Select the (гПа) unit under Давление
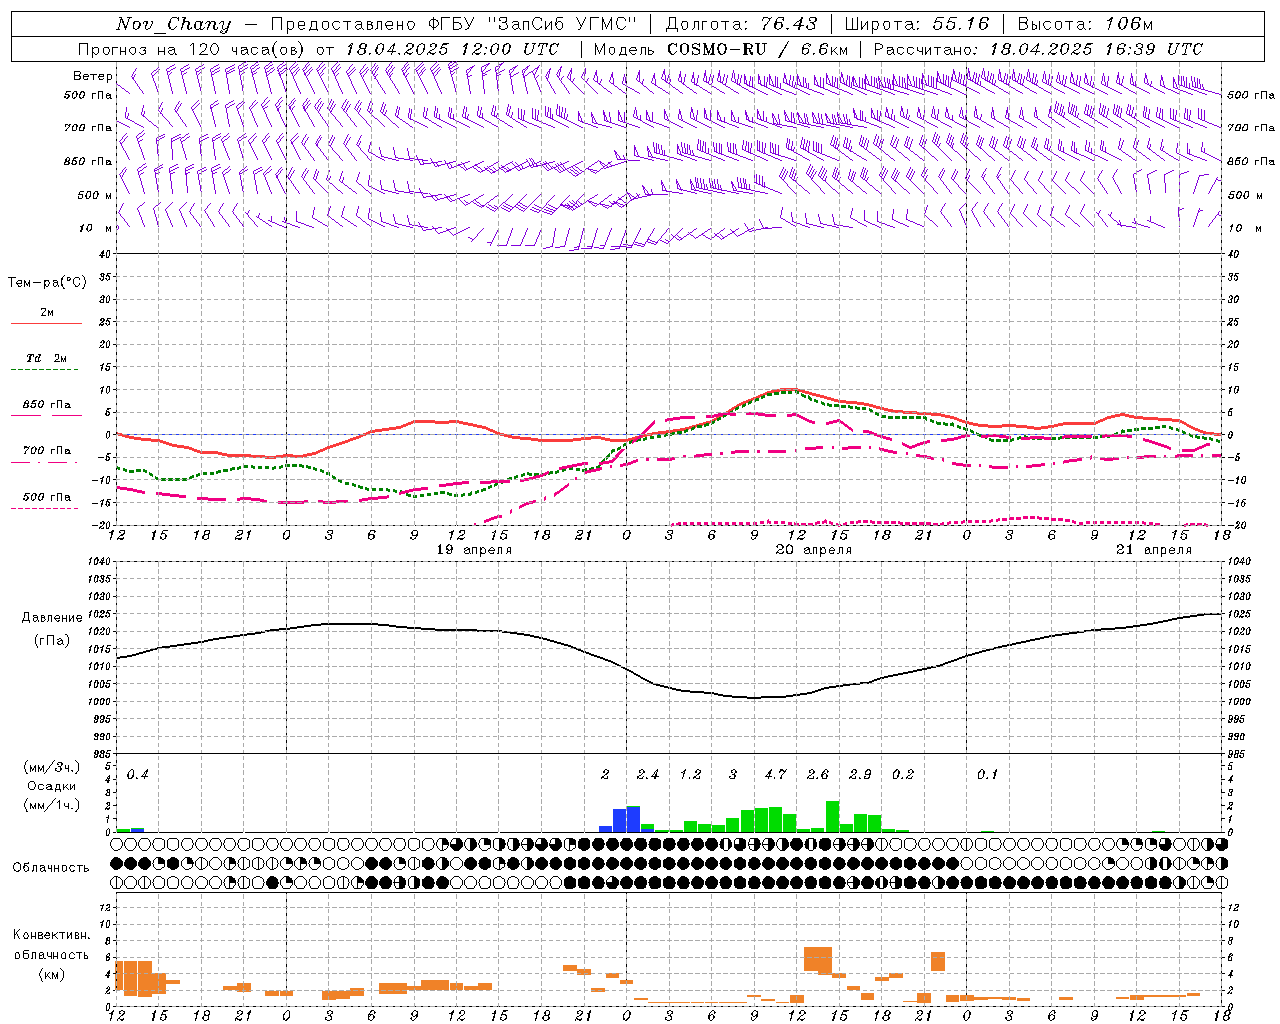Image resolution: width=1280 pixels, height=1024 pixels. pos(52,640)
